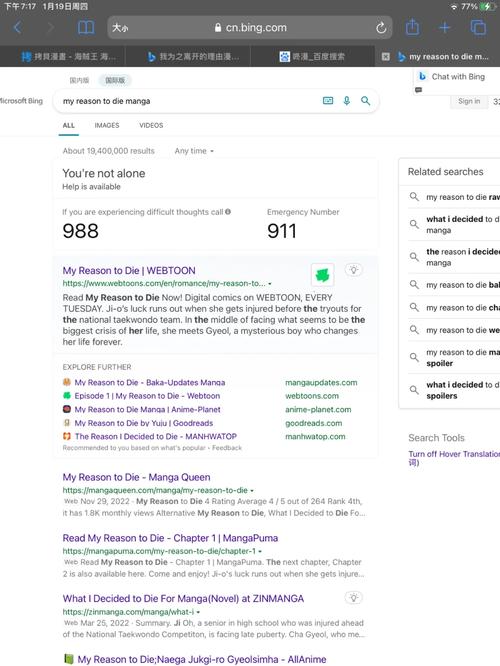Viewport: 500px width, 666px height.
Task: Click the Goodreads favicon in Explore Further
Action: click(67, 423)
